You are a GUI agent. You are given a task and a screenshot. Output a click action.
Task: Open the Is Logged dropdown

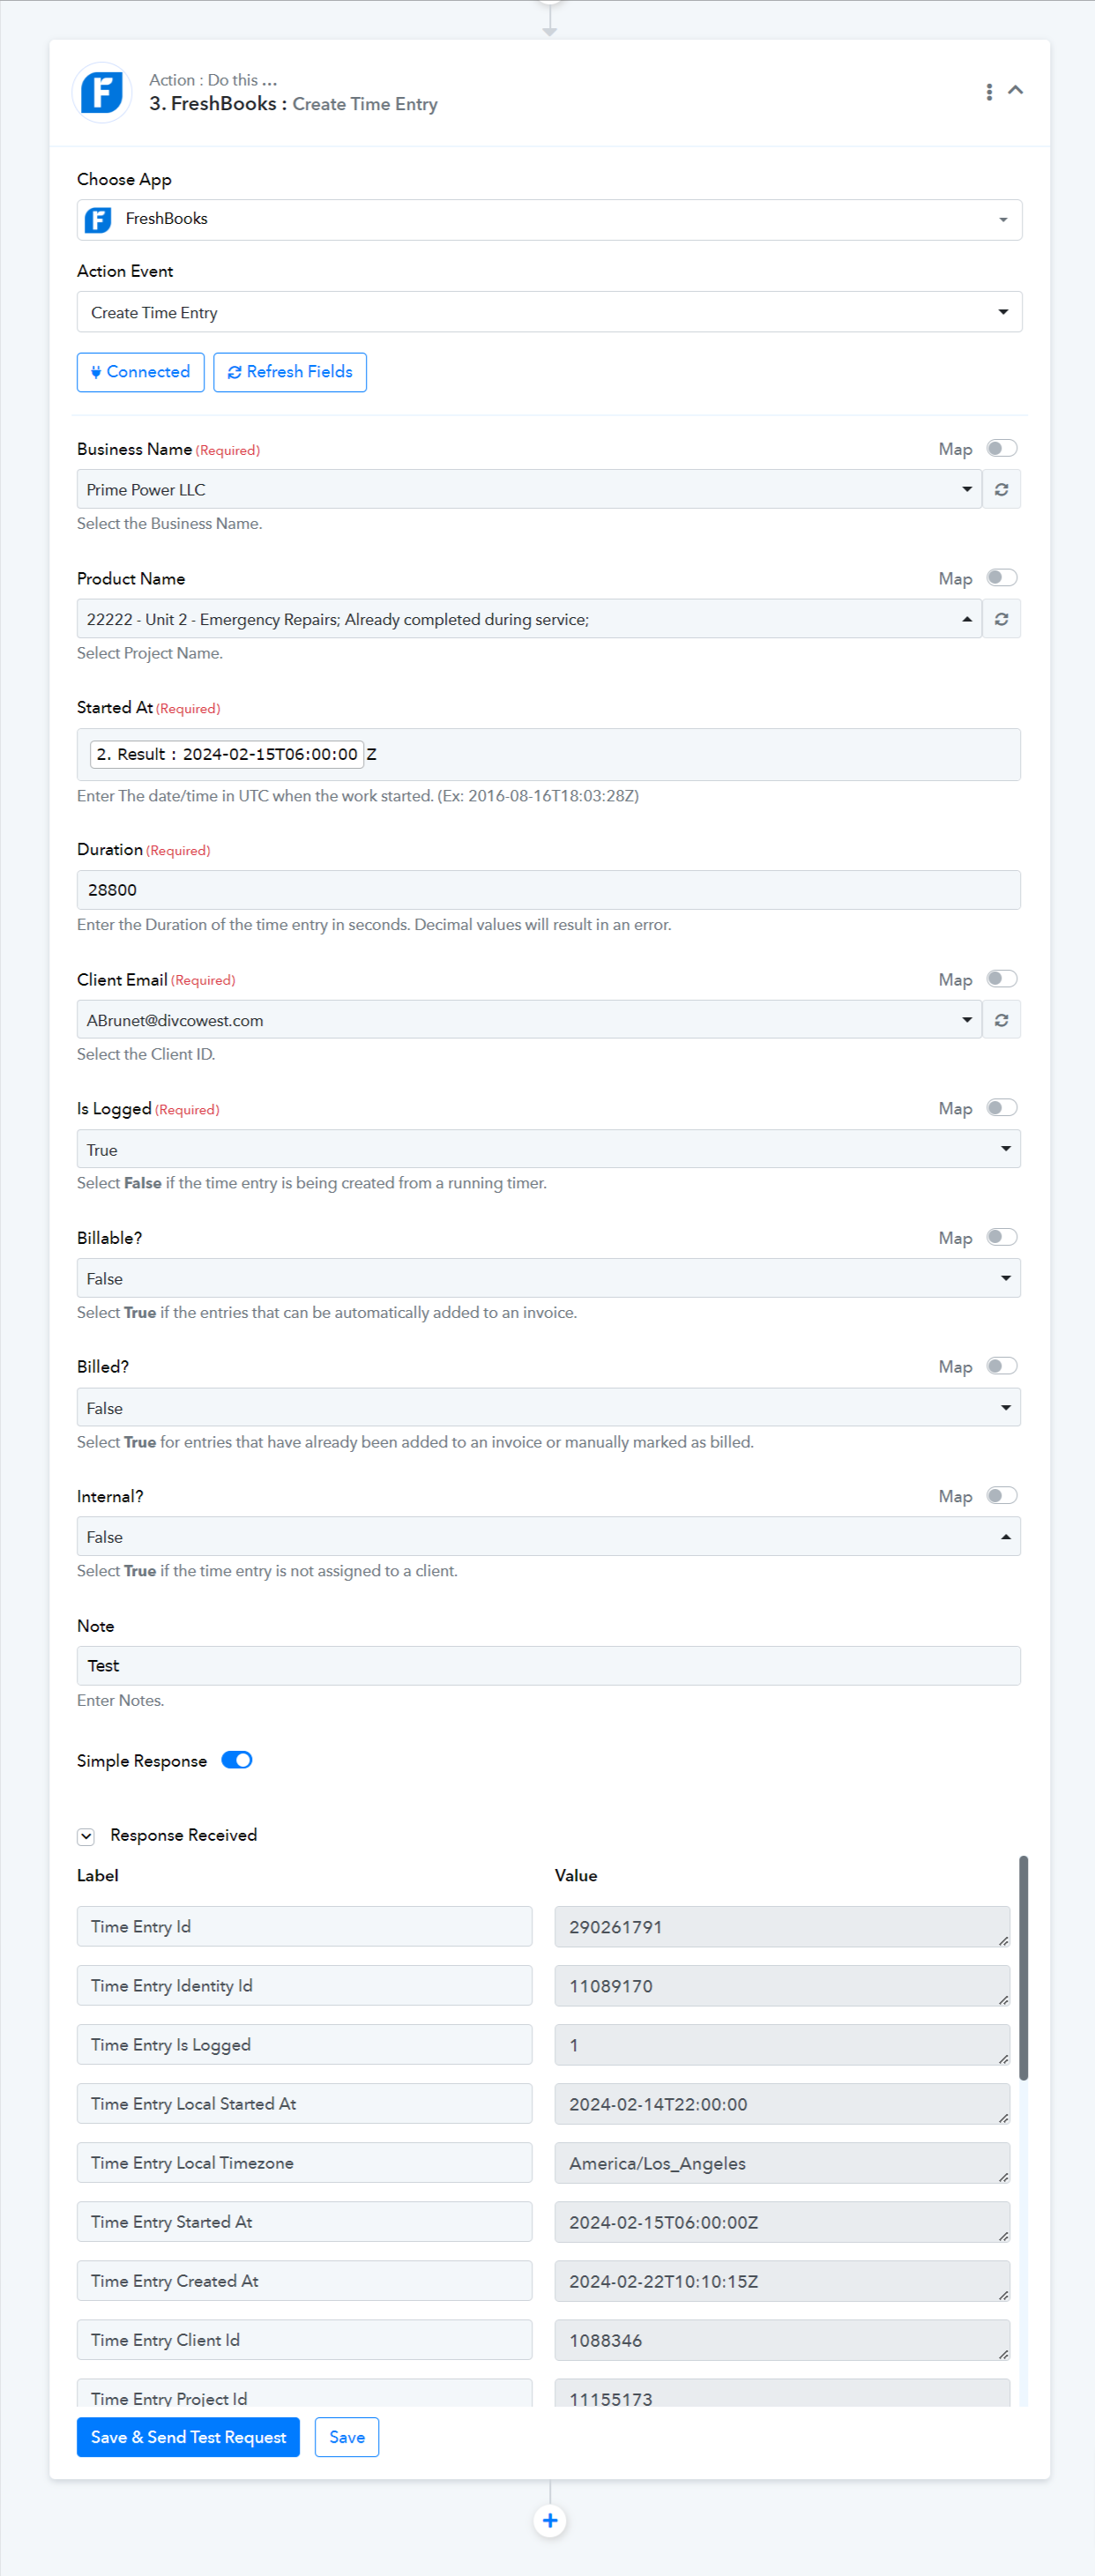pos(549,1149)
